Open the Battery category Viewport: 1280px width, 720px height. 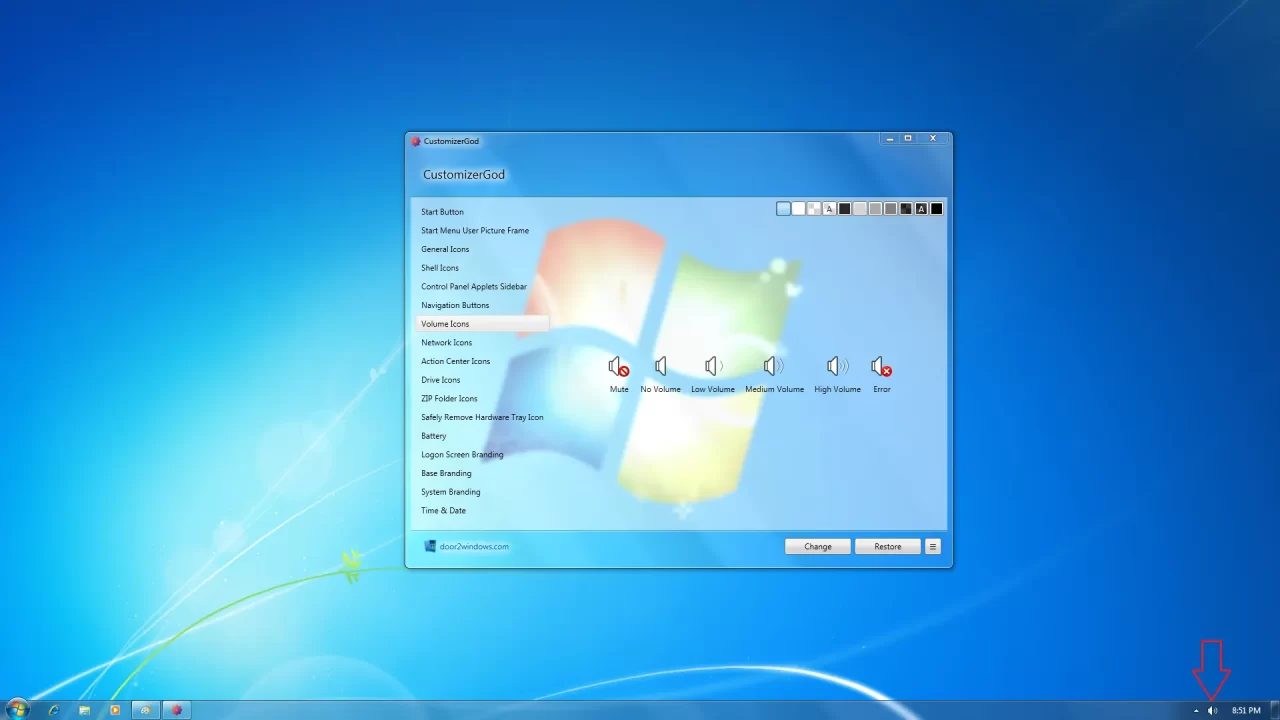pyautogui.click(x=433, y=436)
